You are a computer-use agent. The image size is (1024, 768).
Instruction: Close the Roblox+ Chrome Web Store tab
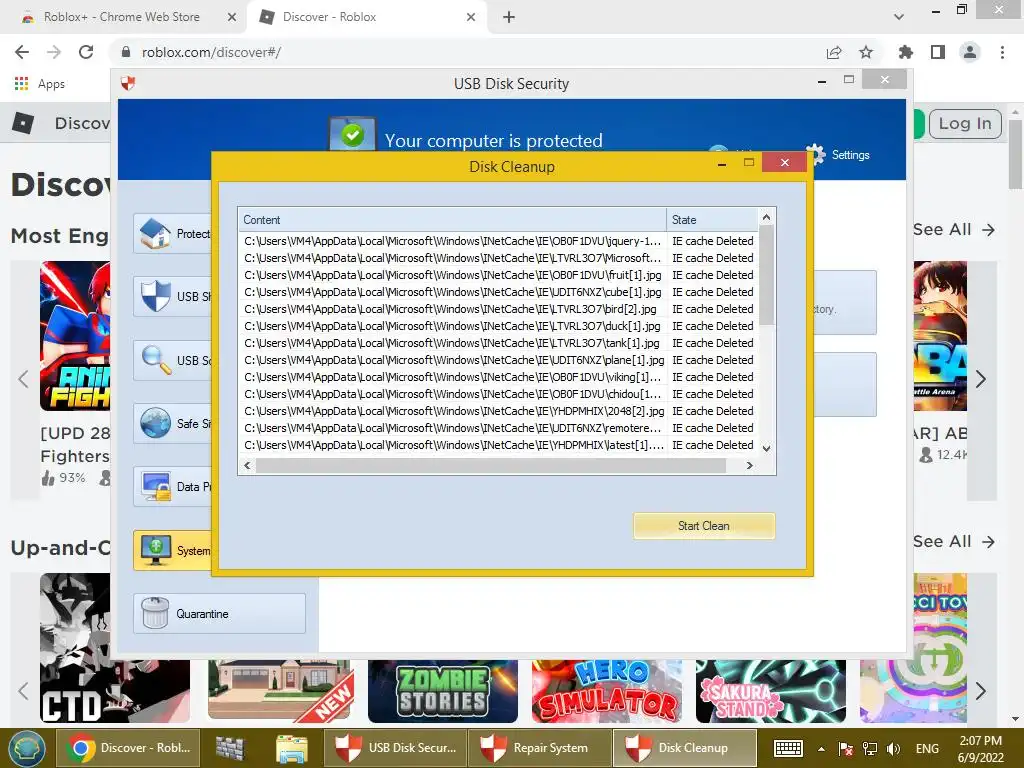click(x=231, y=18)
